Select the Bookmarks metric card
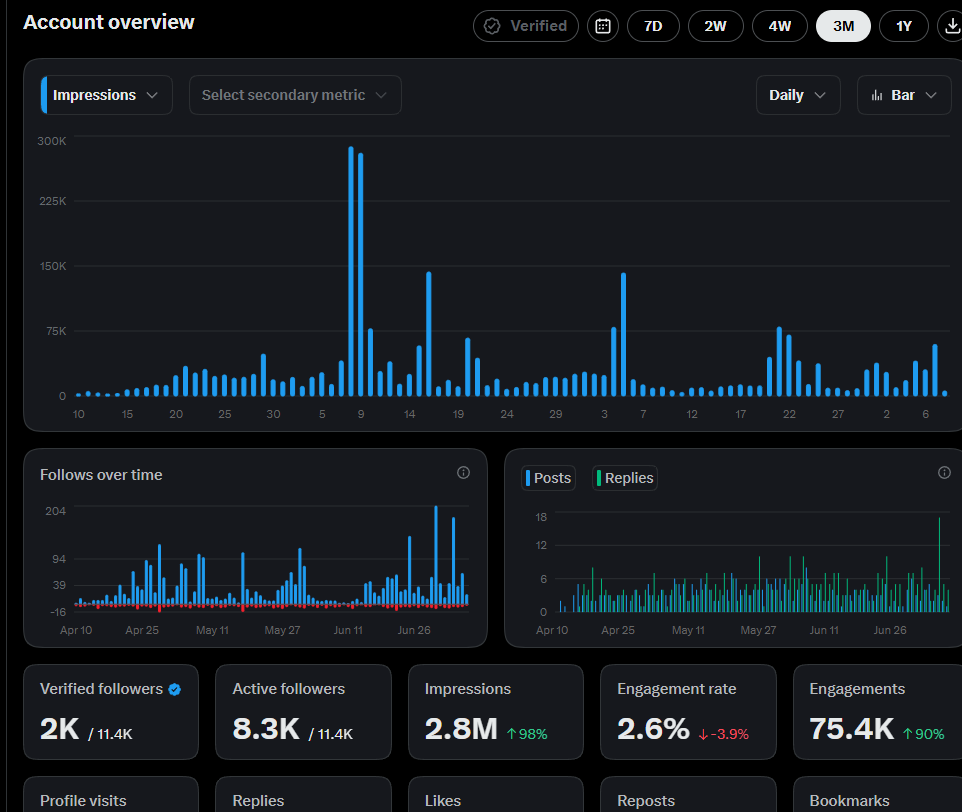 878,795
